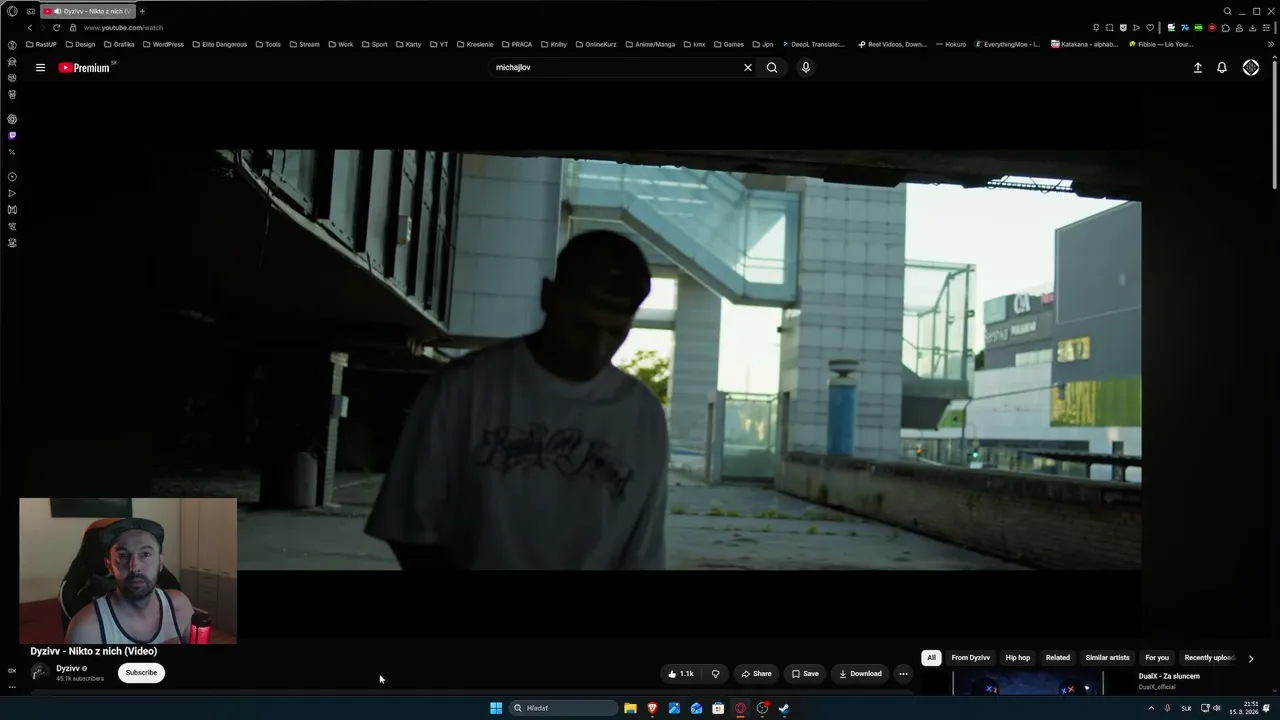This screenshot has height=720, width=1280.
Task: Select the Hip hop filter chip
Action: tap(1017, 658)
